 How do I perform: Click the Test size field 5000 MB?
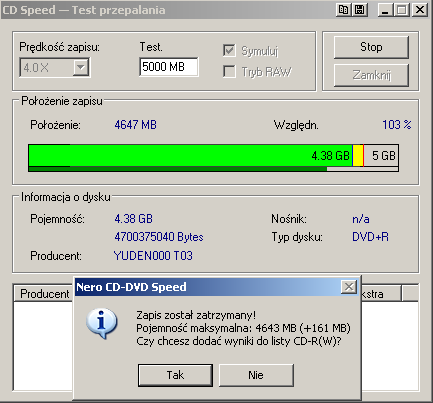169,67
